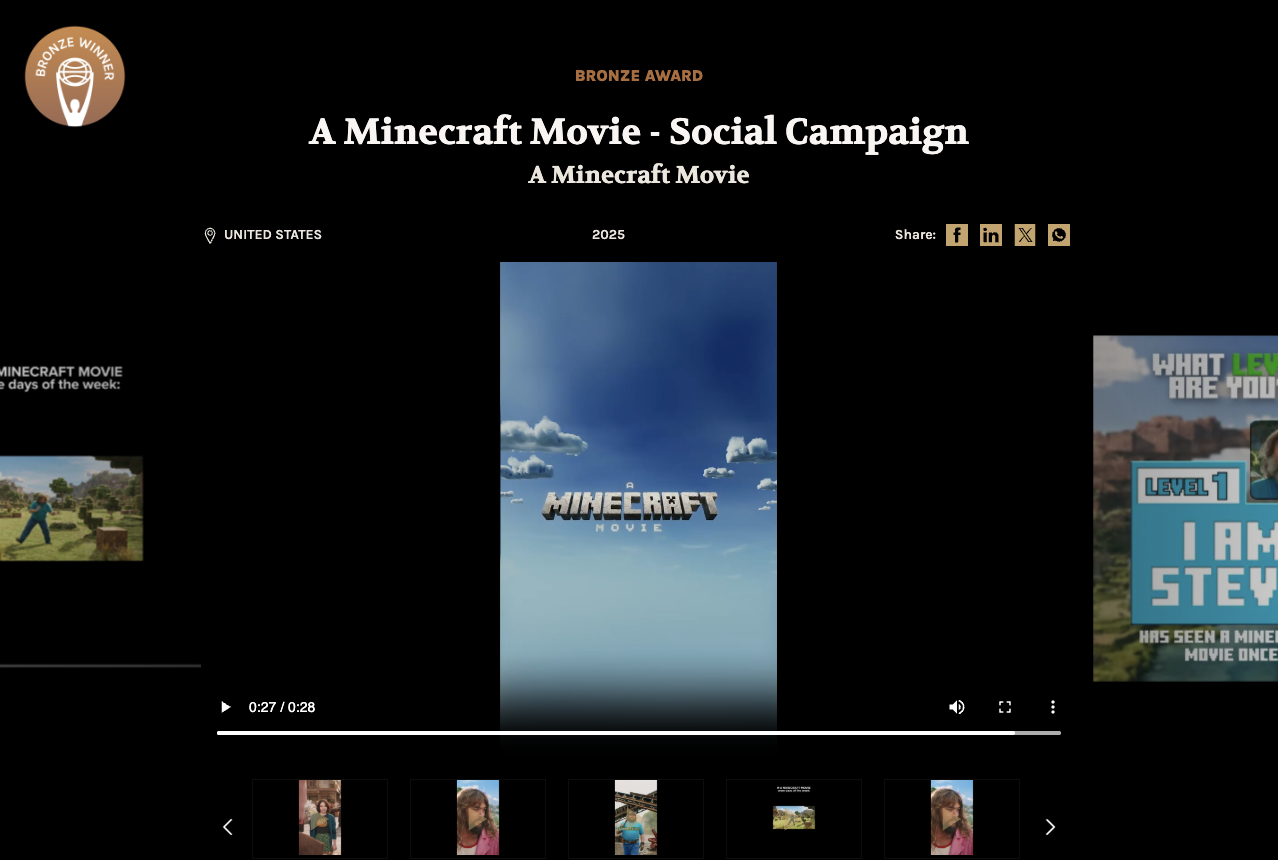Open first thumbnail with woman in room

pos(320,818)
